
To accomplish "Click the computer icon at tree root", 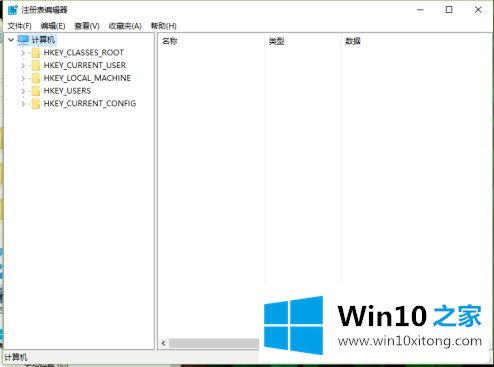I will (x=23, y=40).
